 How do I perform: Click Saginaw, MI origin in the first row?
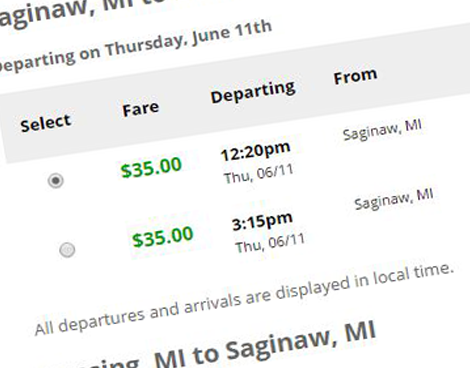point(382,130)
